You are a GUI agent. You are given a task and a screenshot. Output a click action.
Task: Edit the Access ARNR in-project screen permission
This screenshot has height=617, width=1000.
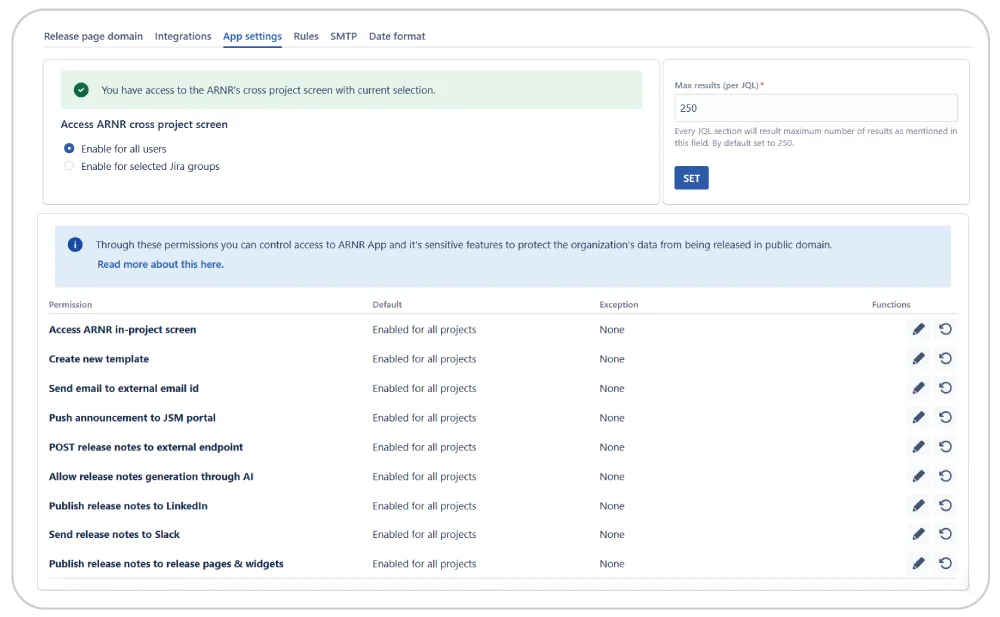918,329
